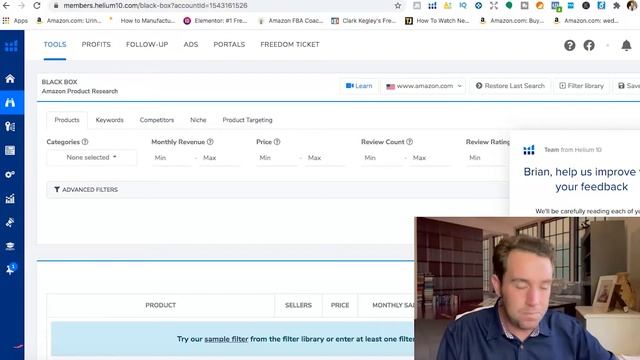Click the Price help question icon
The image size is (640, 360).
click(x=277, y=142)
